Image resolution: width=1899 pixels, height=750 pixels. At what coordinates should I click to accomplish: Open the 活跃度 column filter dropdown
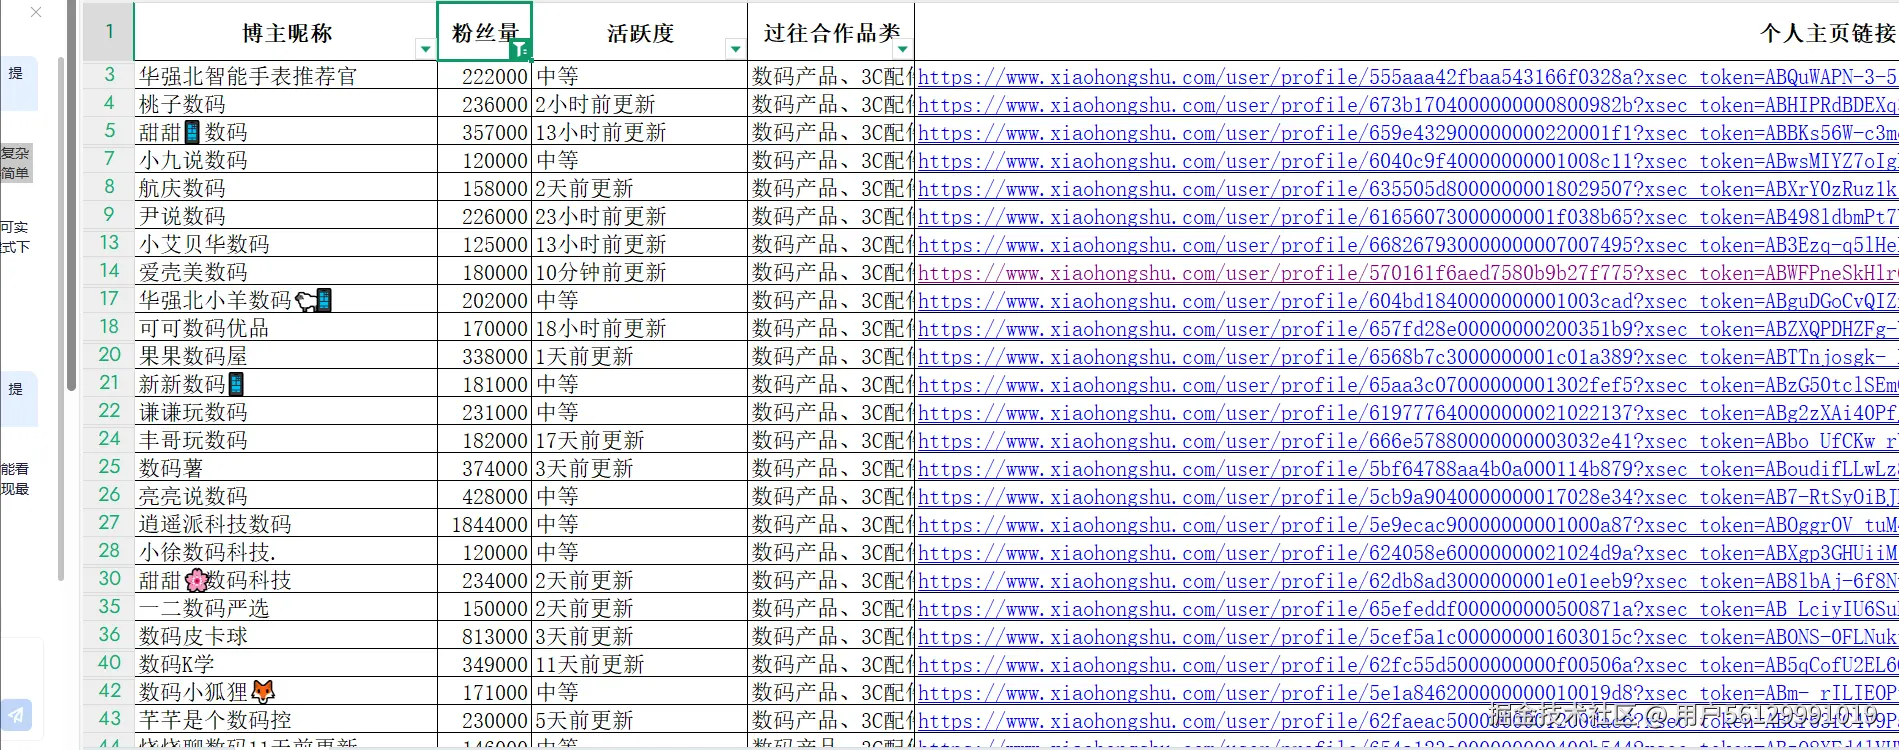735,49
